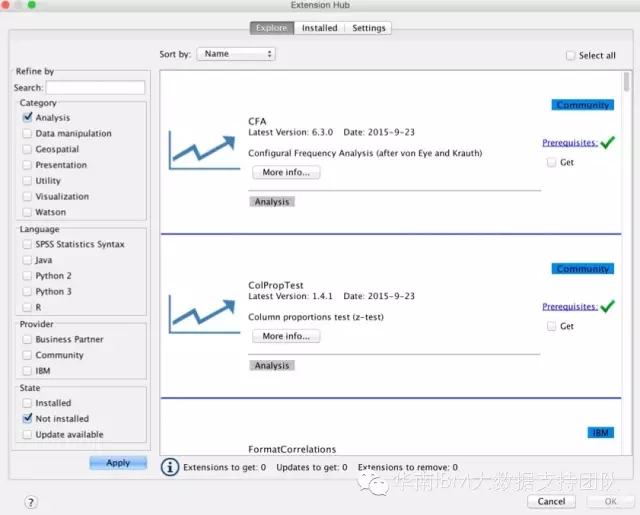Switch to the Explore tab
Viewport: 640px width, 515px height.
(272, 28)
